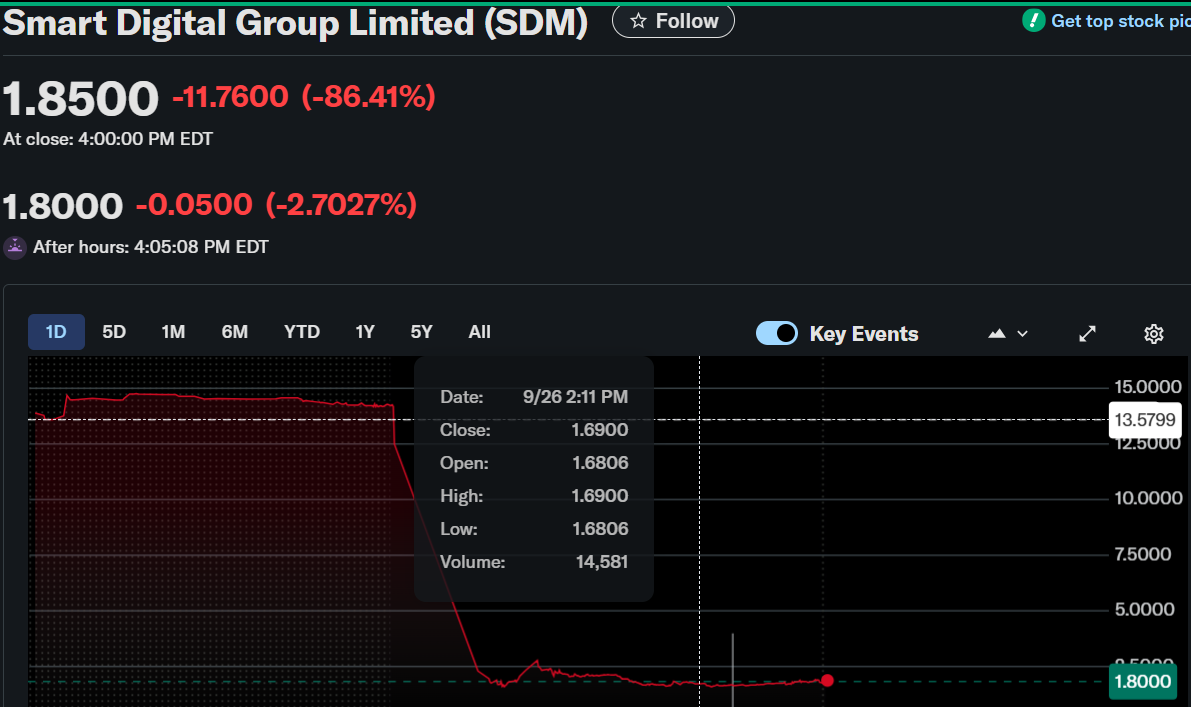Select the 5D chart range

[x=114, y=332]
